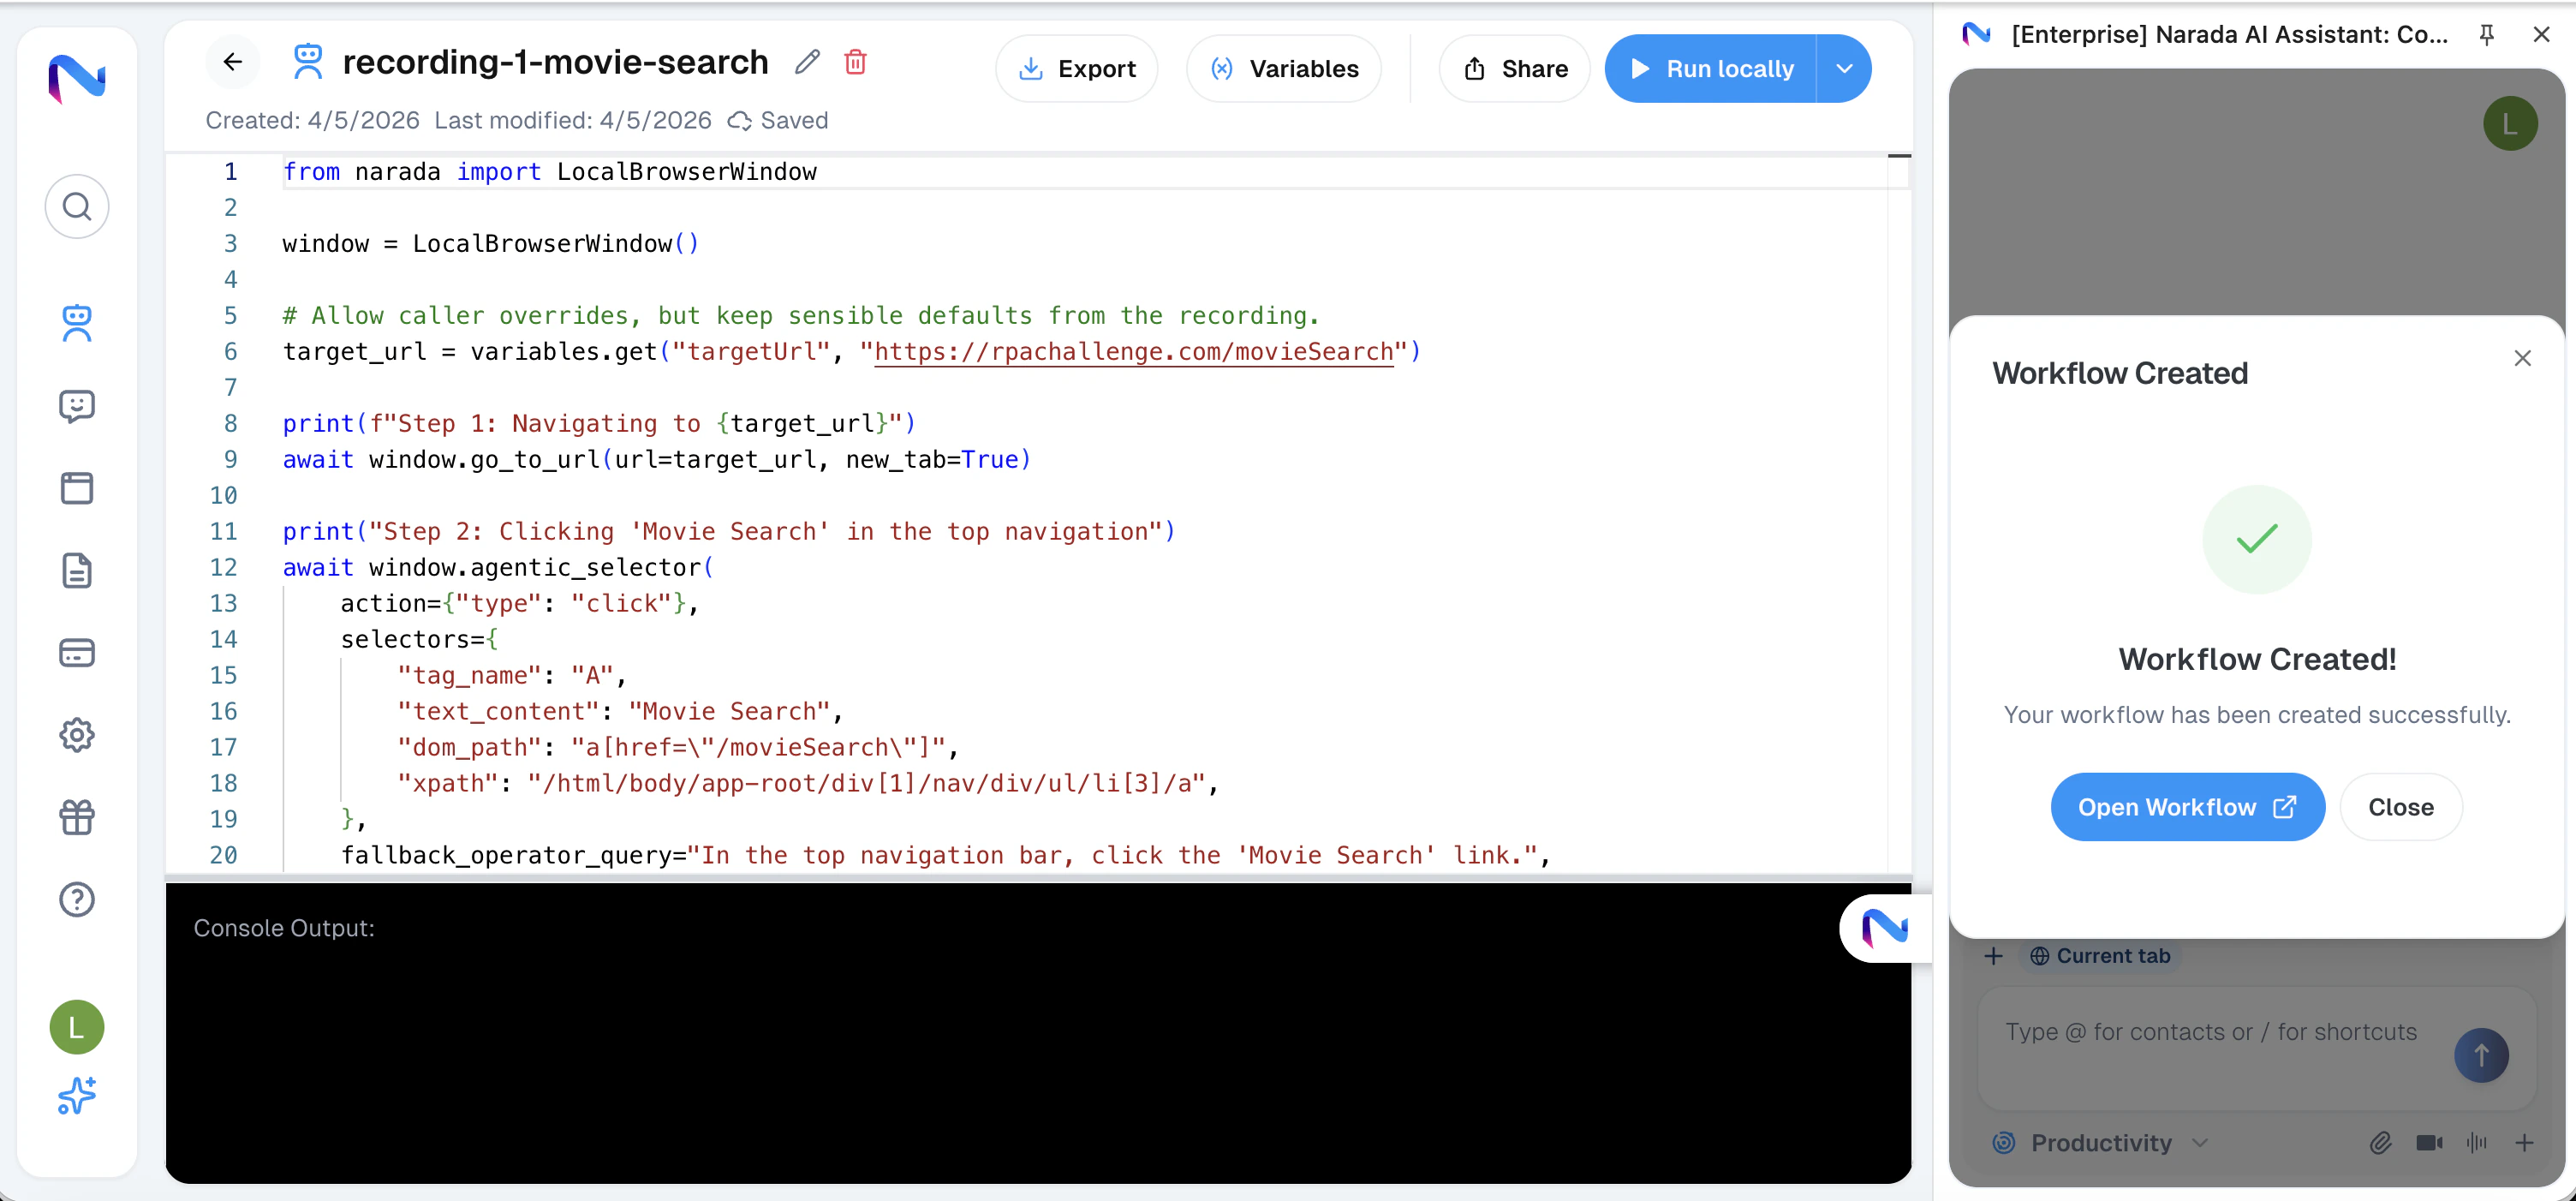2576x1201 pixels.
Task: Expand the Run locally dropdown arrow
Action: tap(1844, 68)
